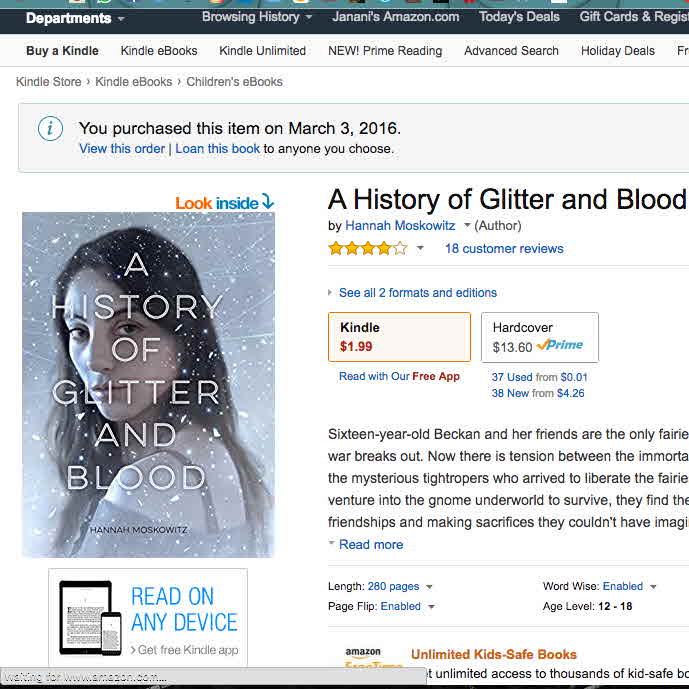Click the View this order link
This screenshot has width=689, height=689.
point(122,149)
